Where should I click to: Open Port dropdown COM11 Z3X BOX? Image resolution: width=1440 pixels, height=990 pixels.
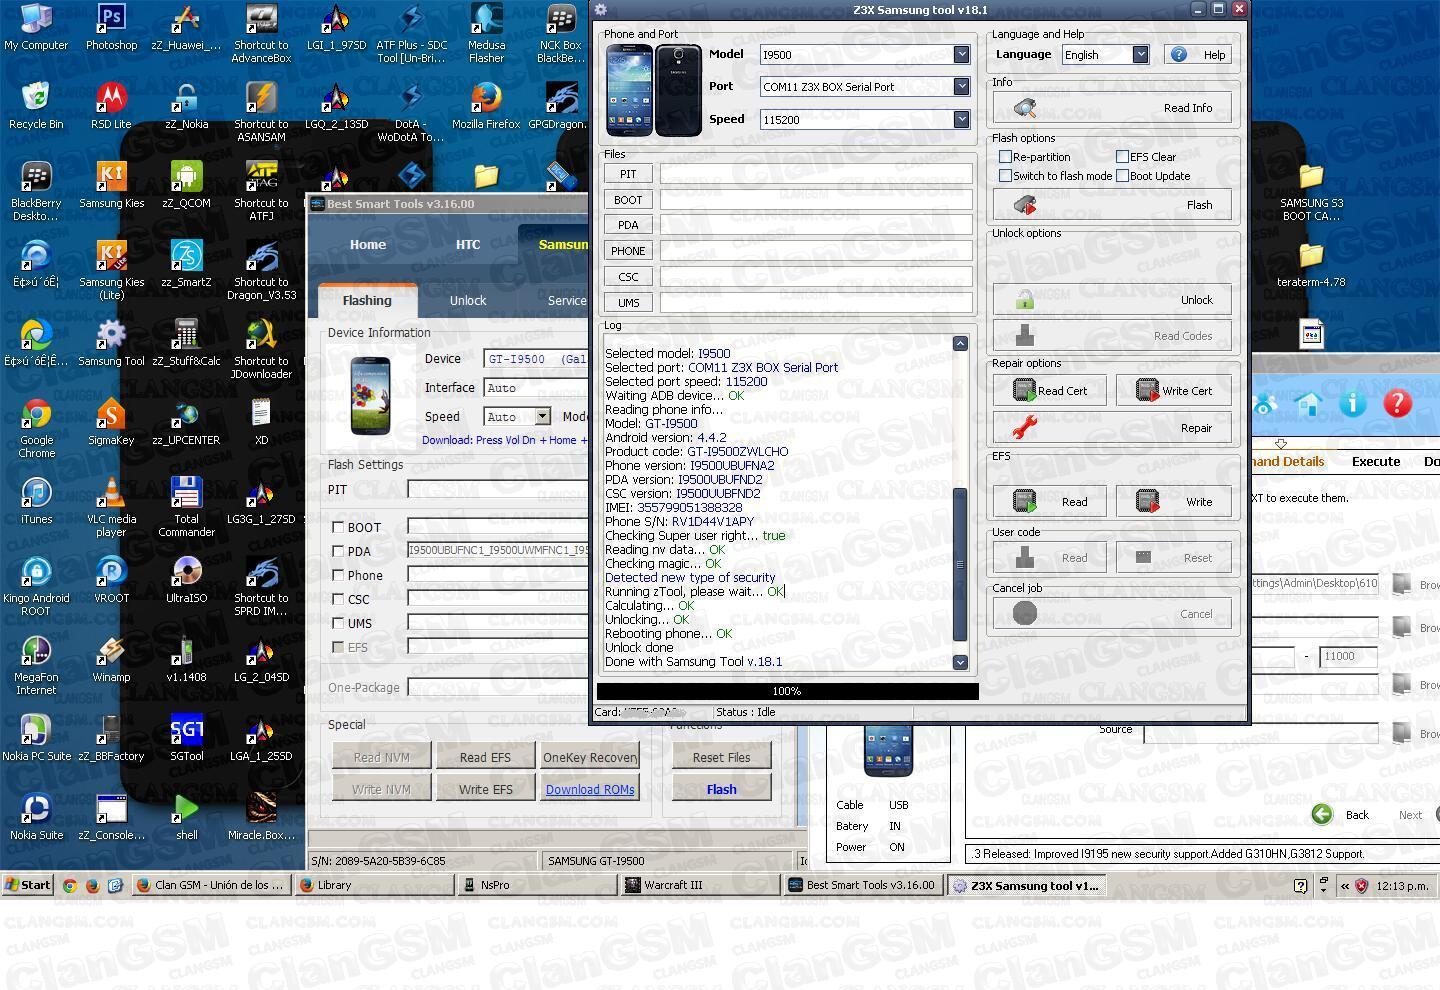(961, 86)
